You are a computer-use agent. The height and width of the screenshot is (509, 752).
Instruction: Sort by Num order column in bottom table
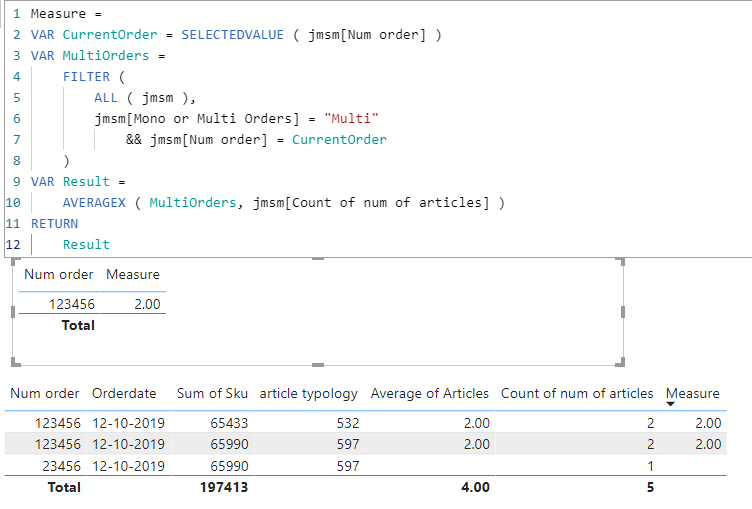(x=45, y=393)
